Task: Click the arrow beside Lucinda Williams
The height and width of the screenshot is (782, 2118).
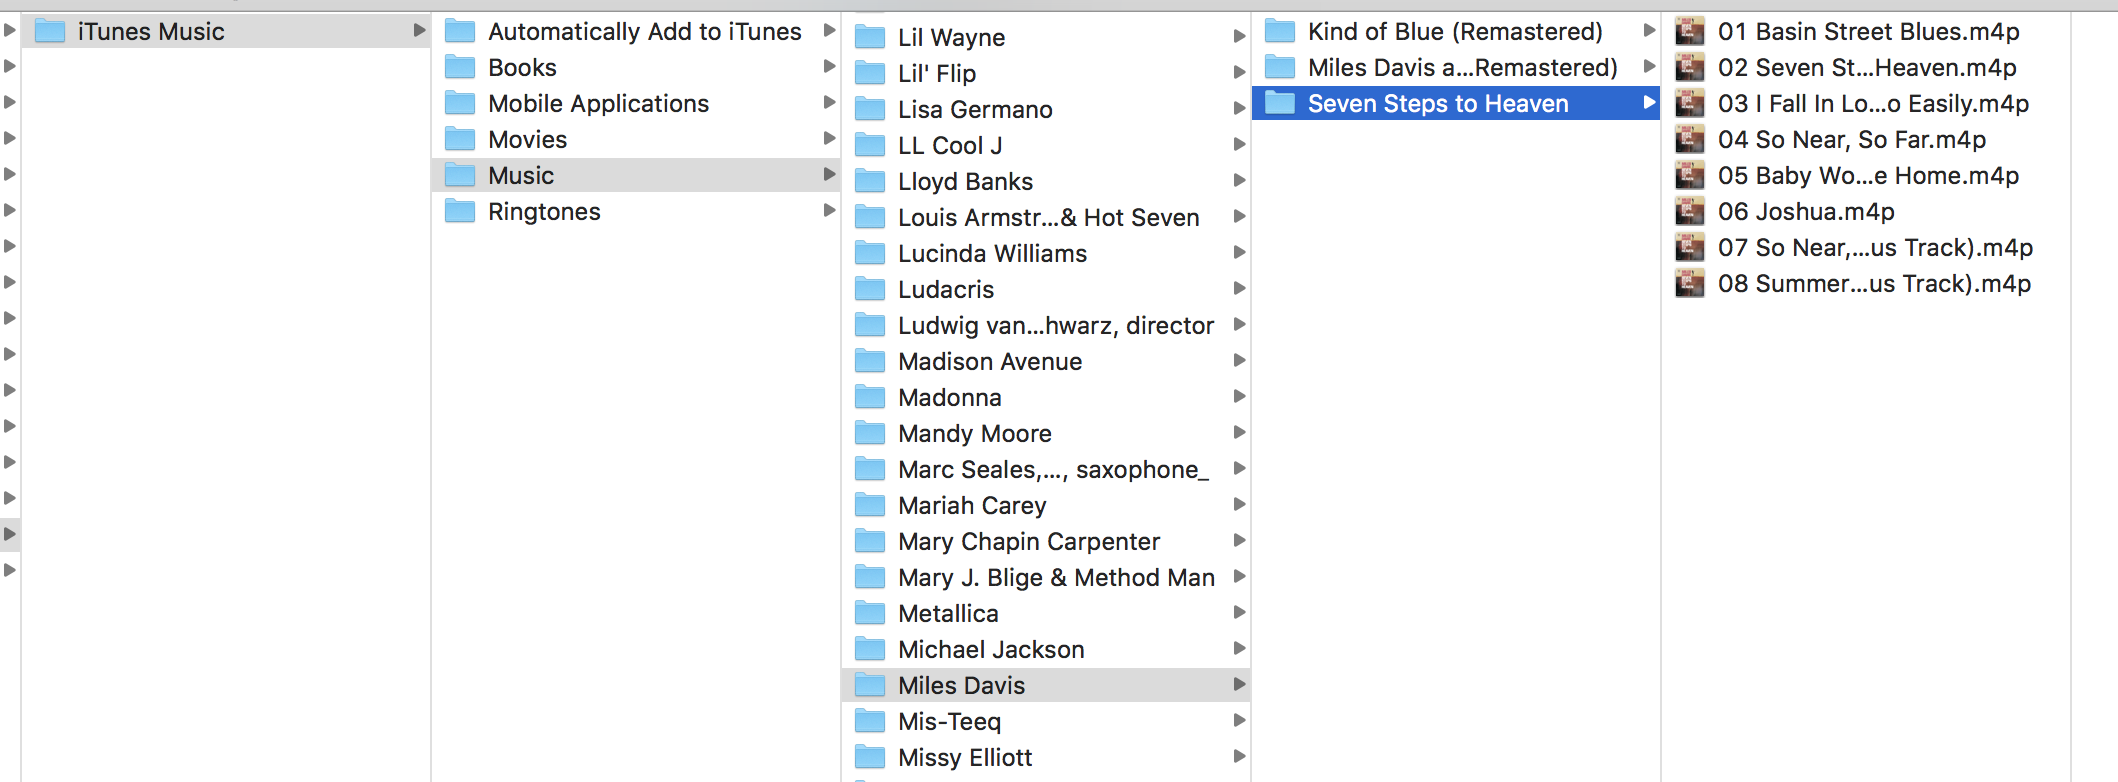Action: [x=1239, y=252]
